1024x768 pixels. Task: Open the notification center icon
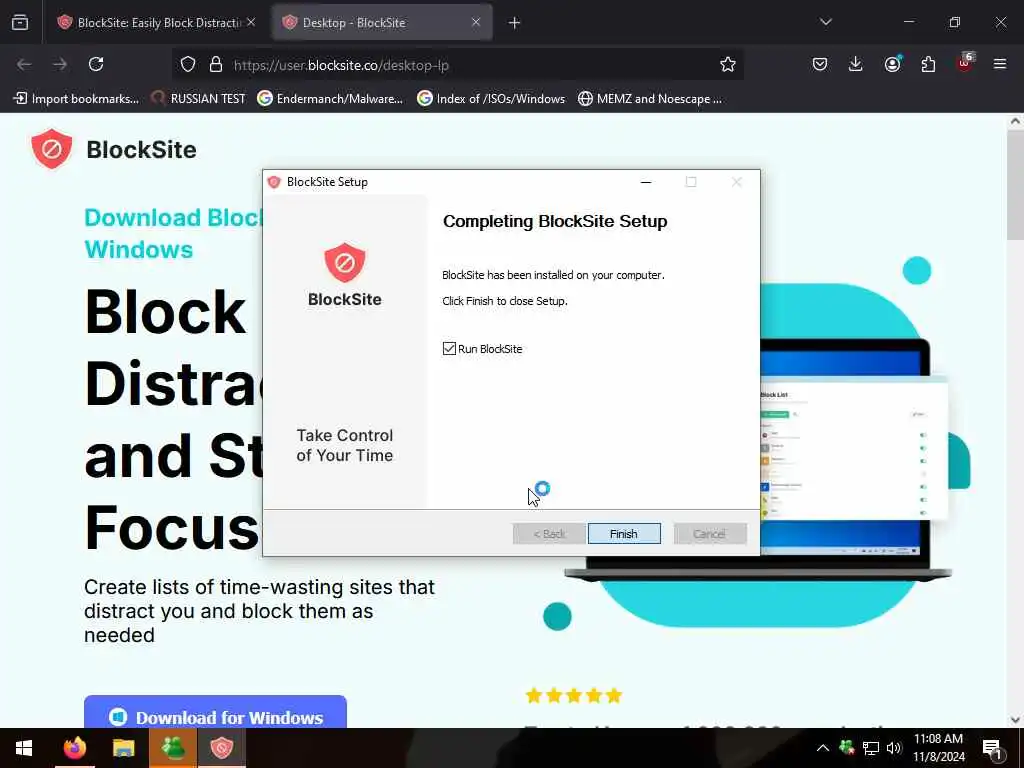click(x=993, y=748)
